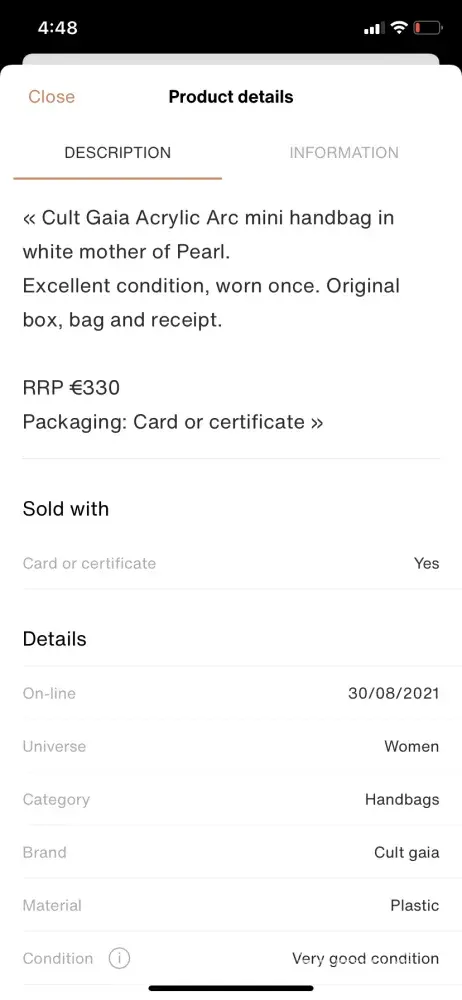Tap the Product details title
This screenshot has height=1000, width=462.
pyautogui.click(x=231, y=97)
